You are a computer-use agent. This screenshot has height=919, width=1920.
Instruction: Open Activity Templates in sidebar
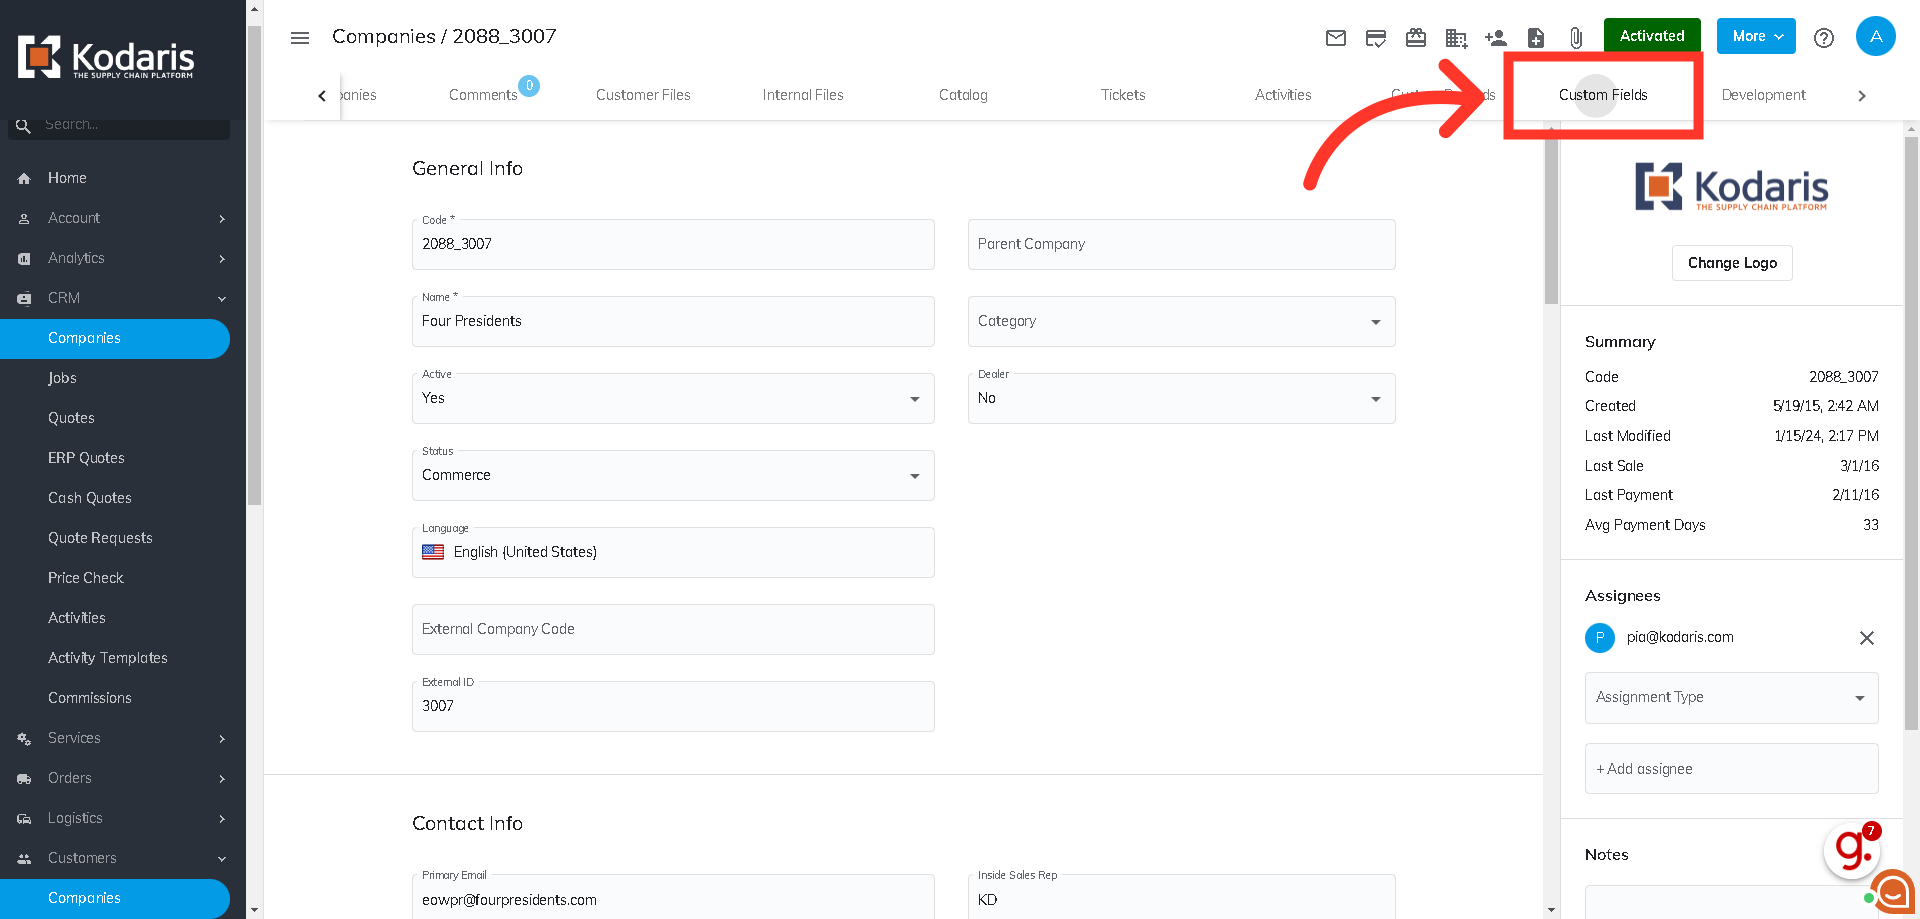[107, 658]
